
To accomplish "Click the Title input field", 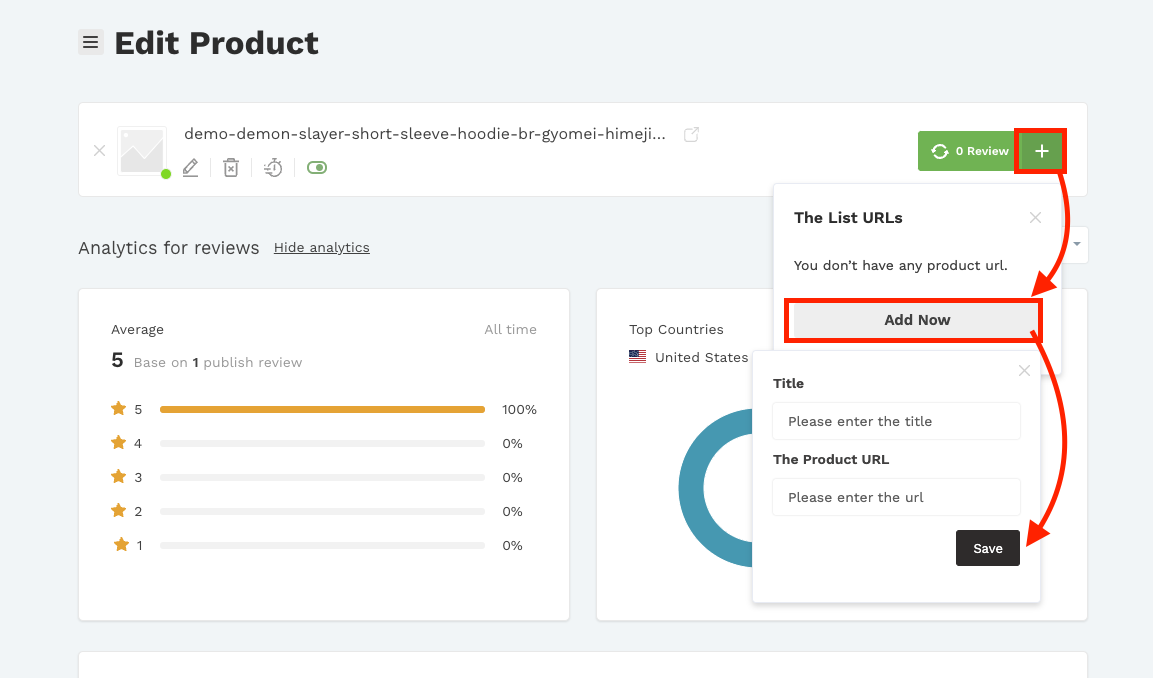I will (x=896, y=421).
